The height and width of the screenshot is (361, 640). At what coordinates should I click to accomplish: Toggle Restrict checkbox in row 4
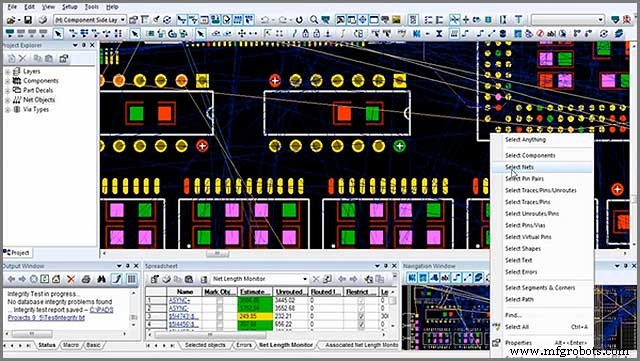361,324
